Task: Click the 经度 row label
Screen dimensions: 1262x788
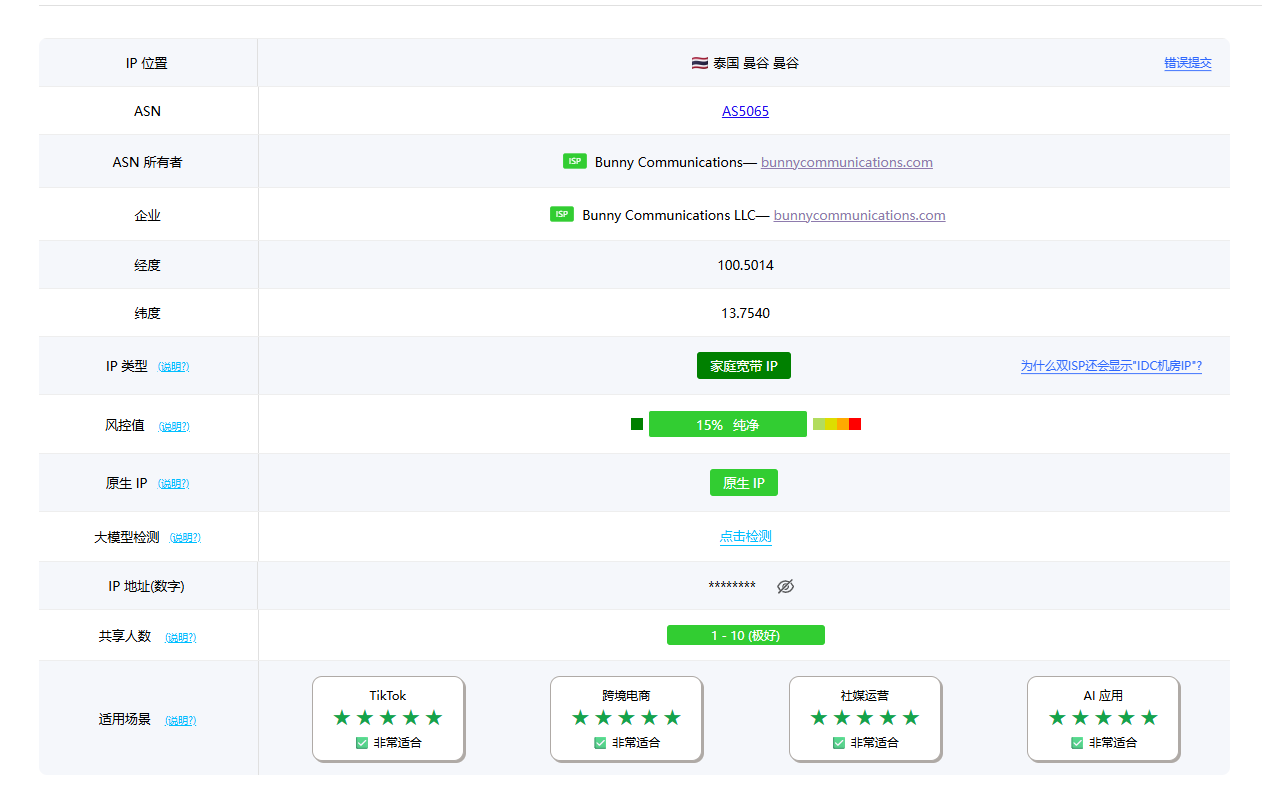Action: [147, 265]
